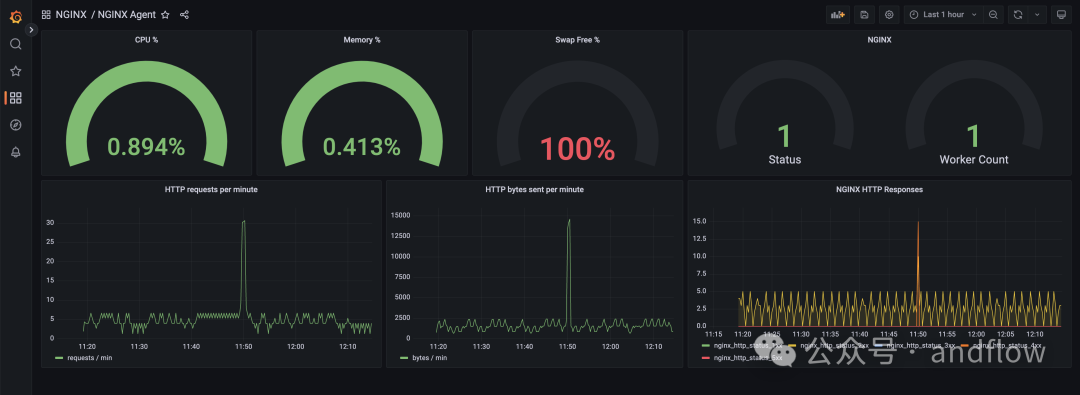The image size is (1080, 395).
Task: Open Starred dashboards from the sidebar
Action: 15,71
